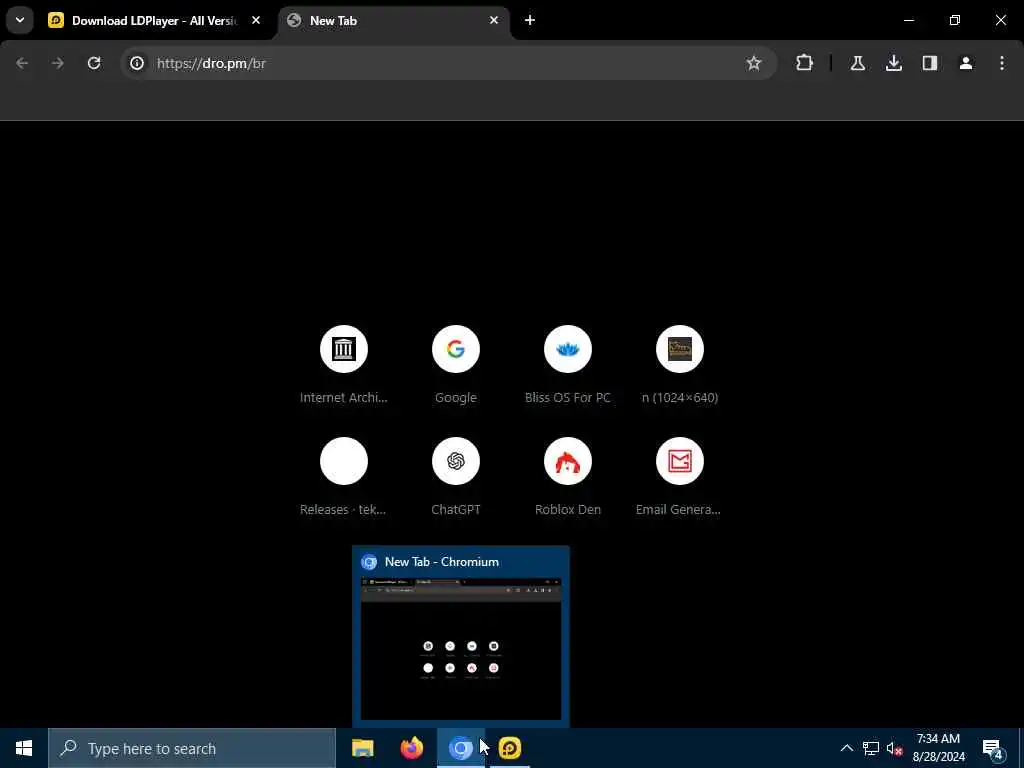1024x768 pixels.
Task: Click the taskbar search box
Action: tap(192, 748)
